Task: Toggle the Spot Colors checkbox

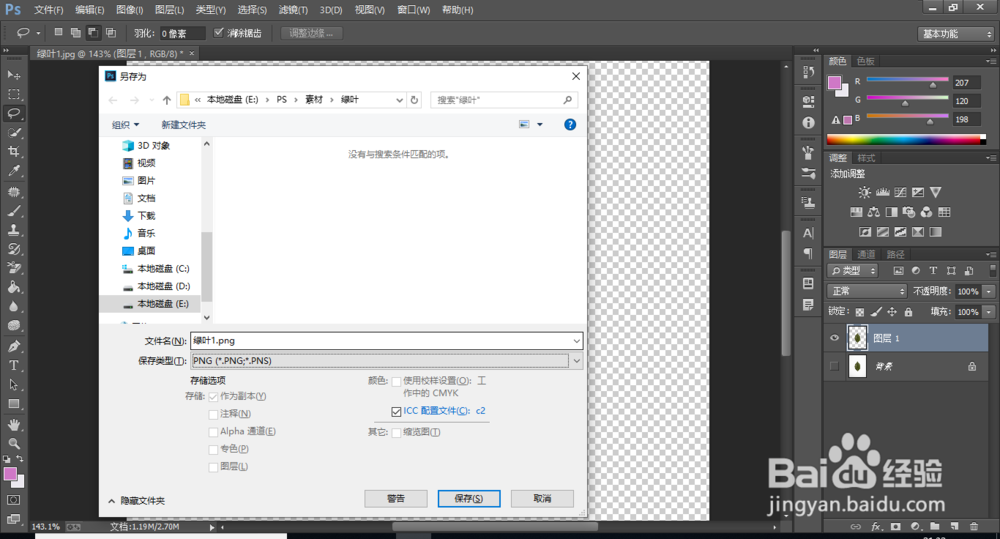Action: [213, 450]
